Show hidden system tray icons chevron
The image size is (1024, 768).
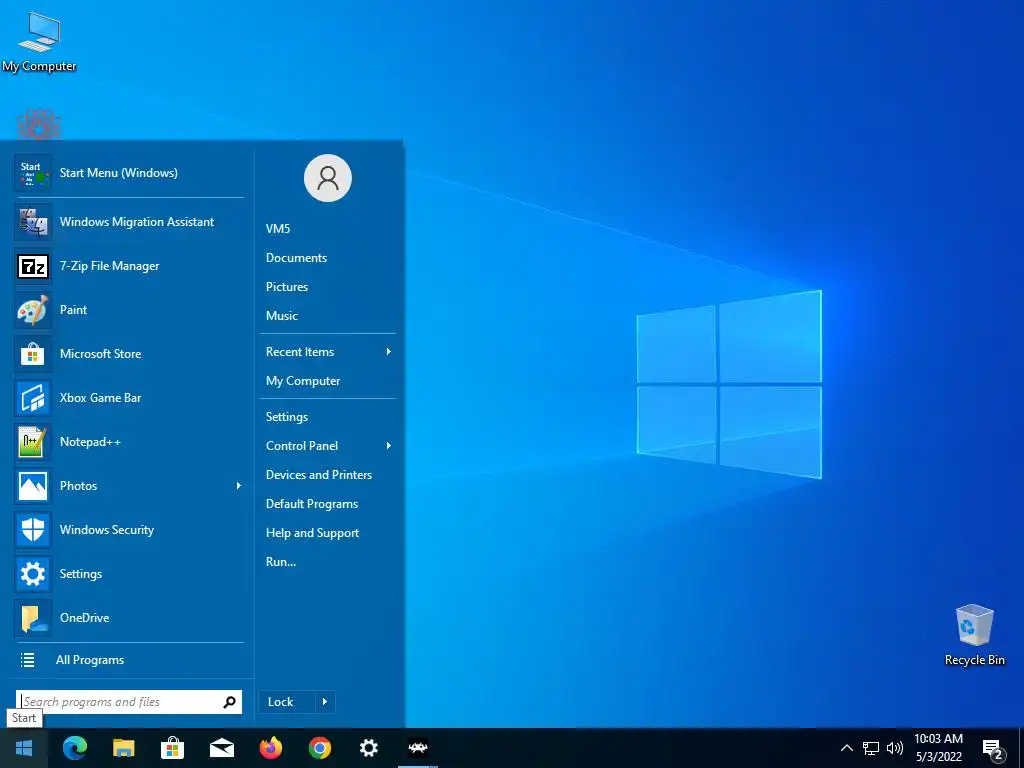coord(846,748)
